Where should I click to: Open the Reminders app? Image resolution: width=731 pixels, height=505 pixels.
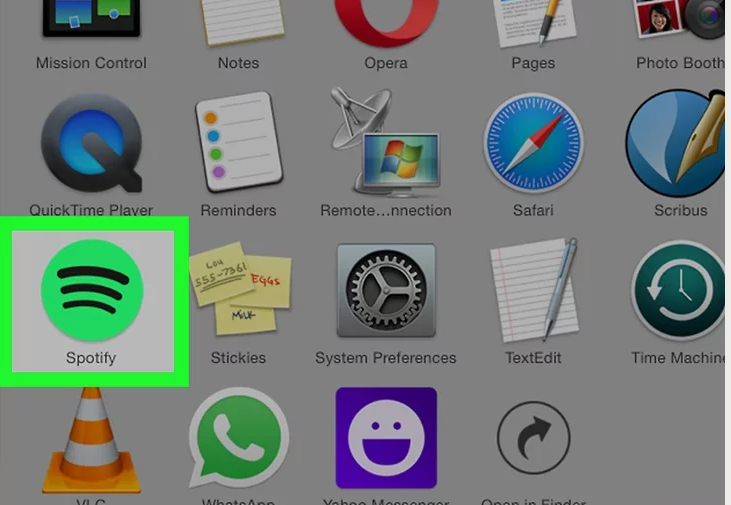238,145
